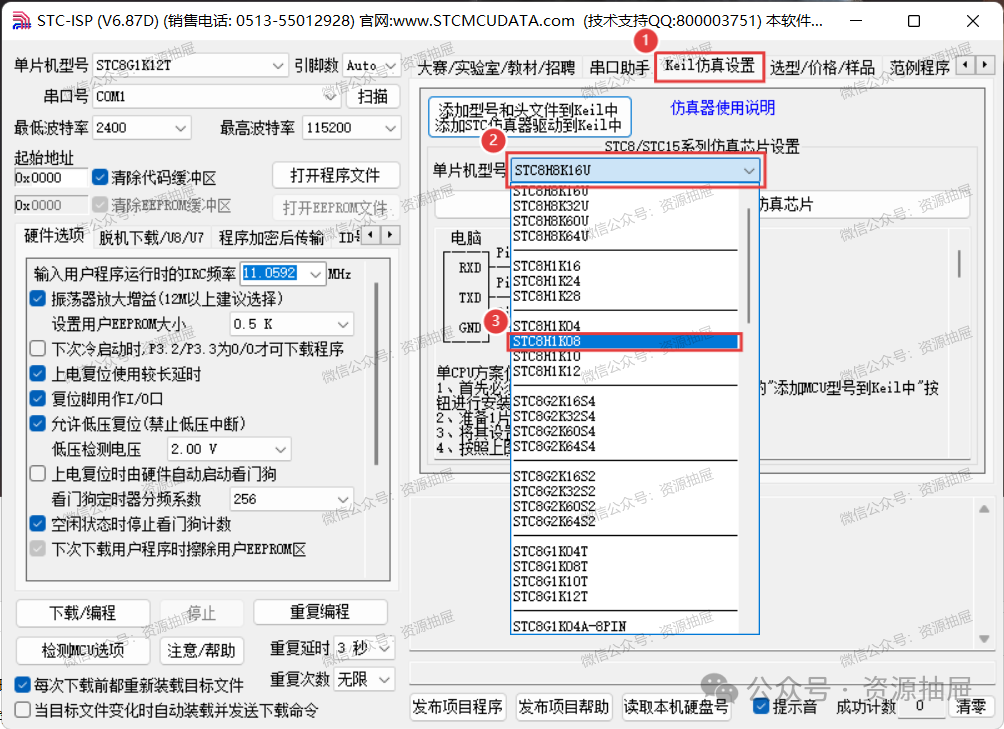The width and height of the screenshot is (1004, 729).
Task: Select STC8G1K12T in chip list
Action: coord(624,597)
